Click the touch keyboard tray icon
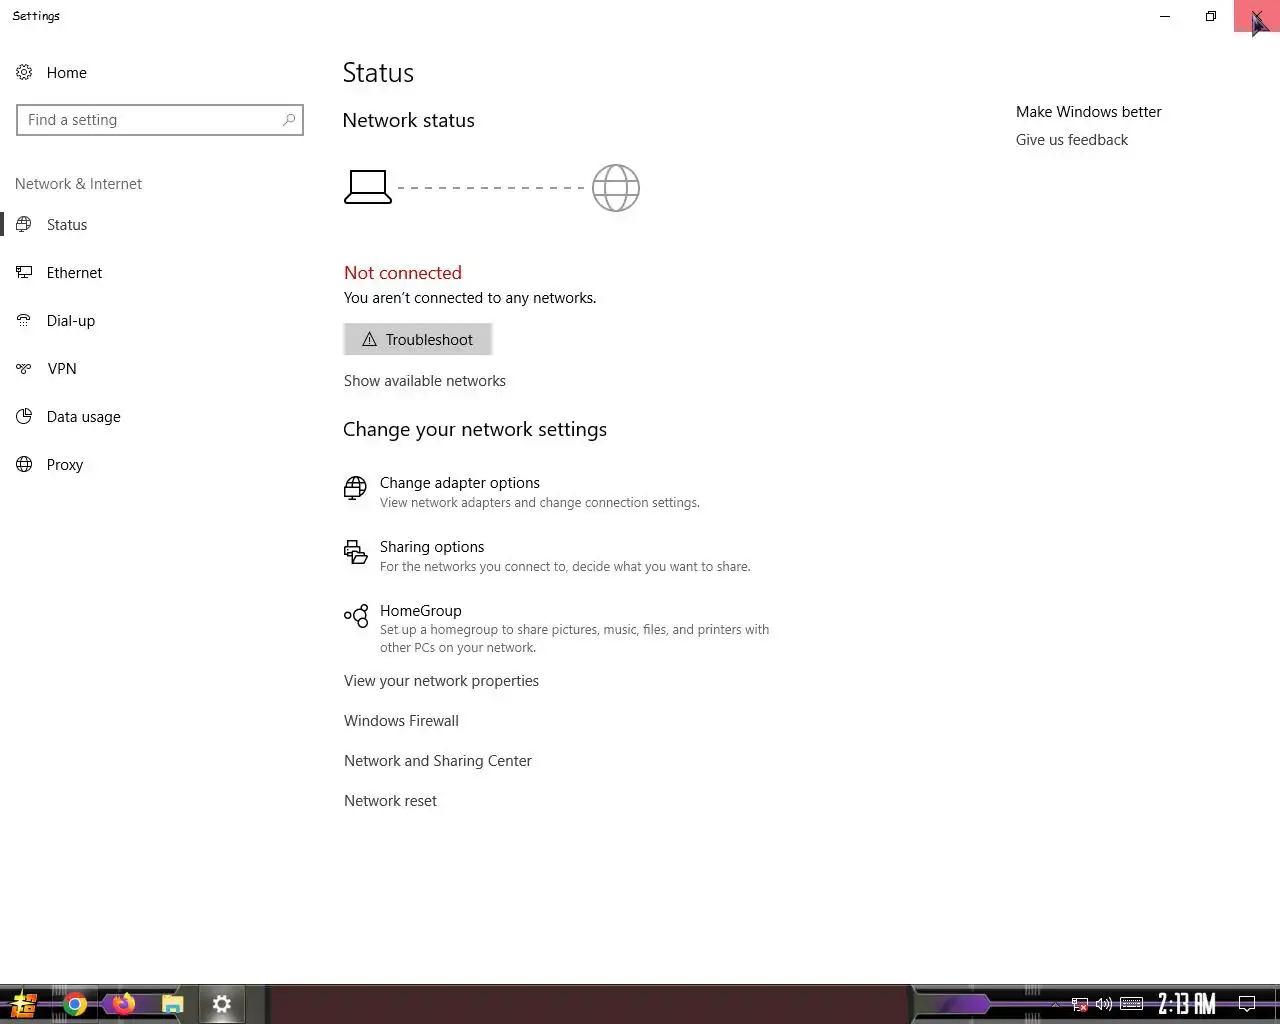 [1131, 1004]
